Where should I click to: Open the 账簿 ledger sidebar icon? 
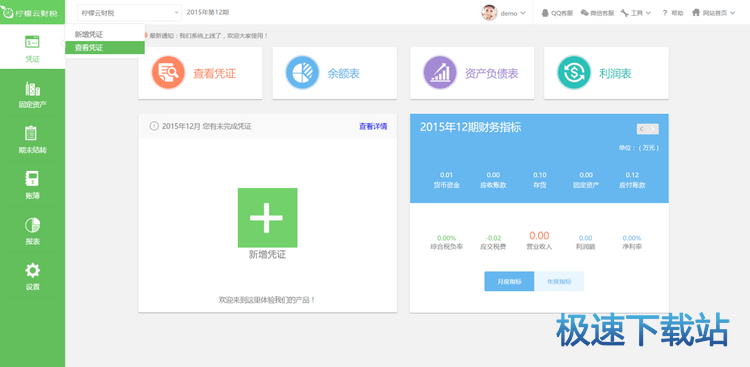point(32,178)
